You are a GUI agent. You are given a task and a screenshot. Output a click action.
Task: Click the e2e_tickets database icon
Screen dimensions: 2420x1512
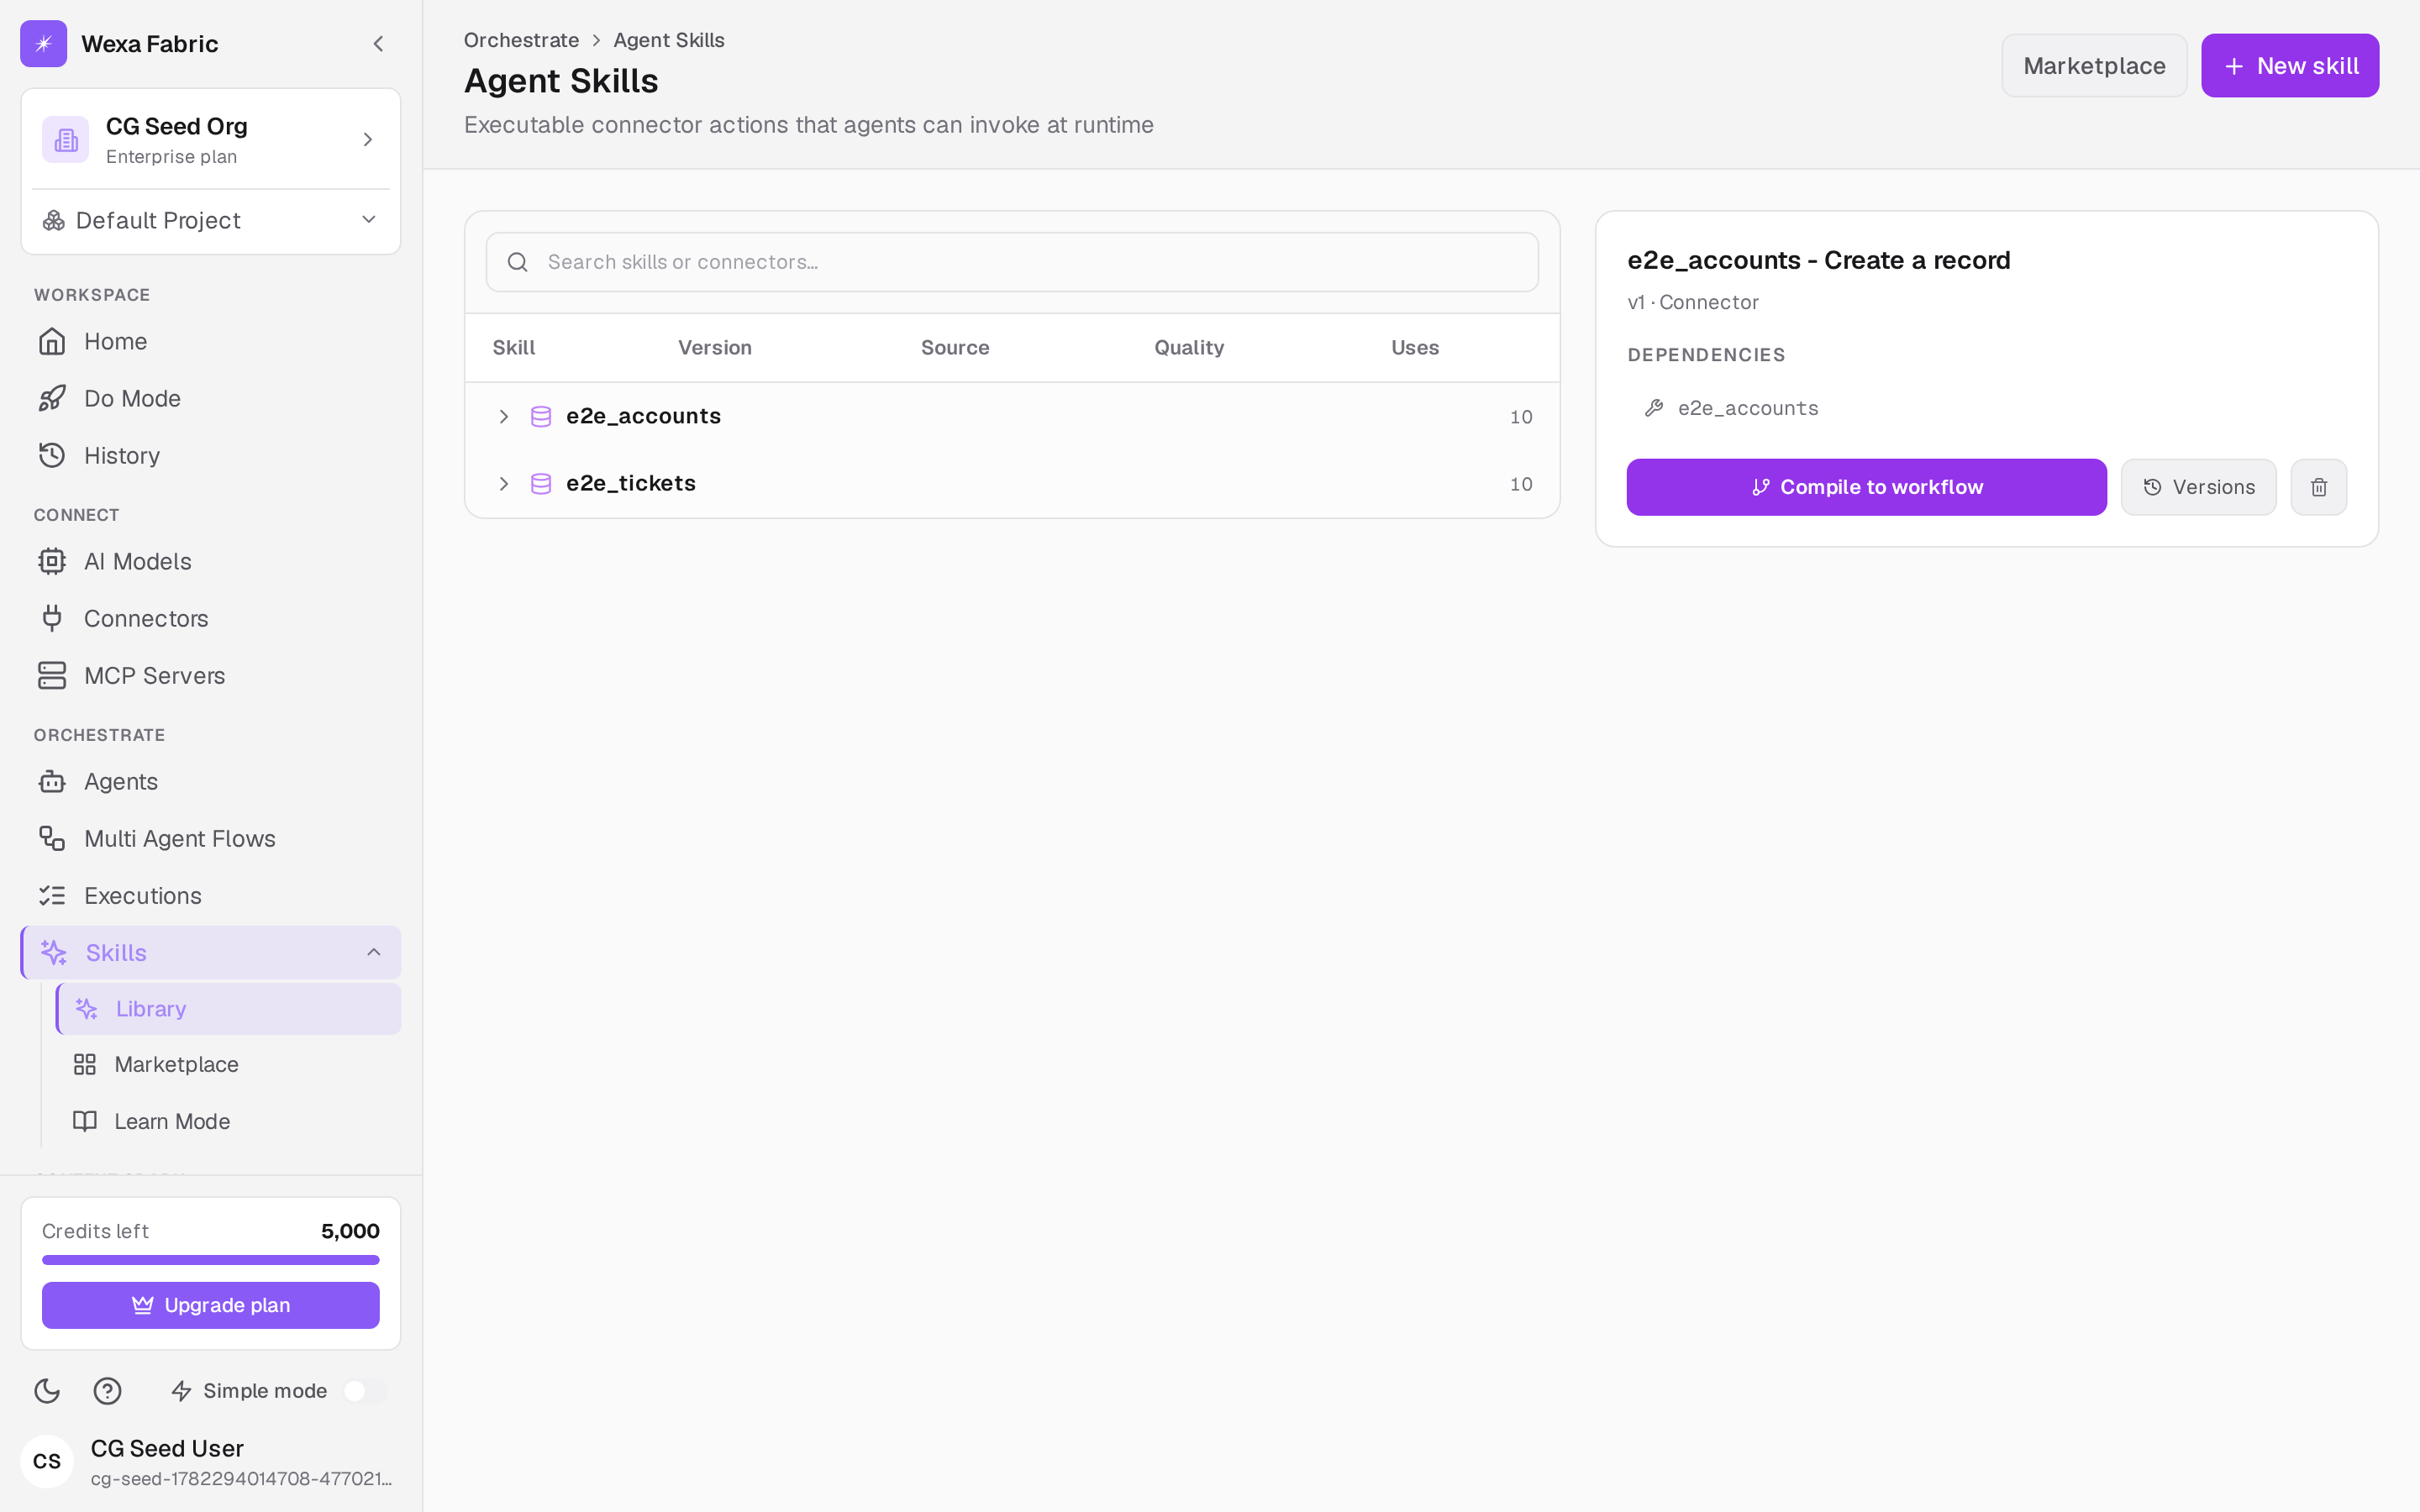click(541, 484)
